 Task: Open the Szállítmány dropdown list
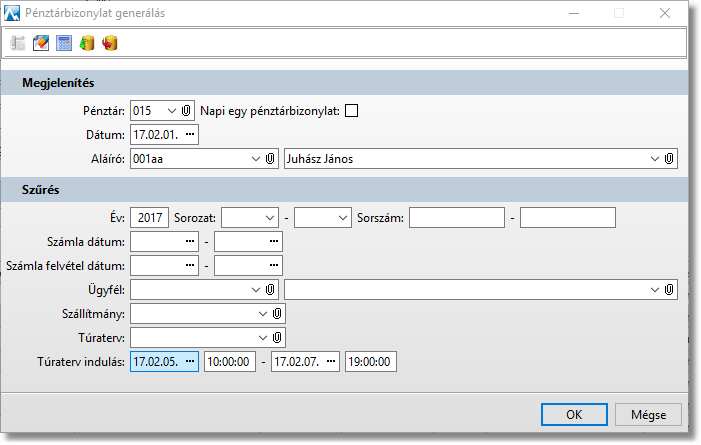point(264,314)
